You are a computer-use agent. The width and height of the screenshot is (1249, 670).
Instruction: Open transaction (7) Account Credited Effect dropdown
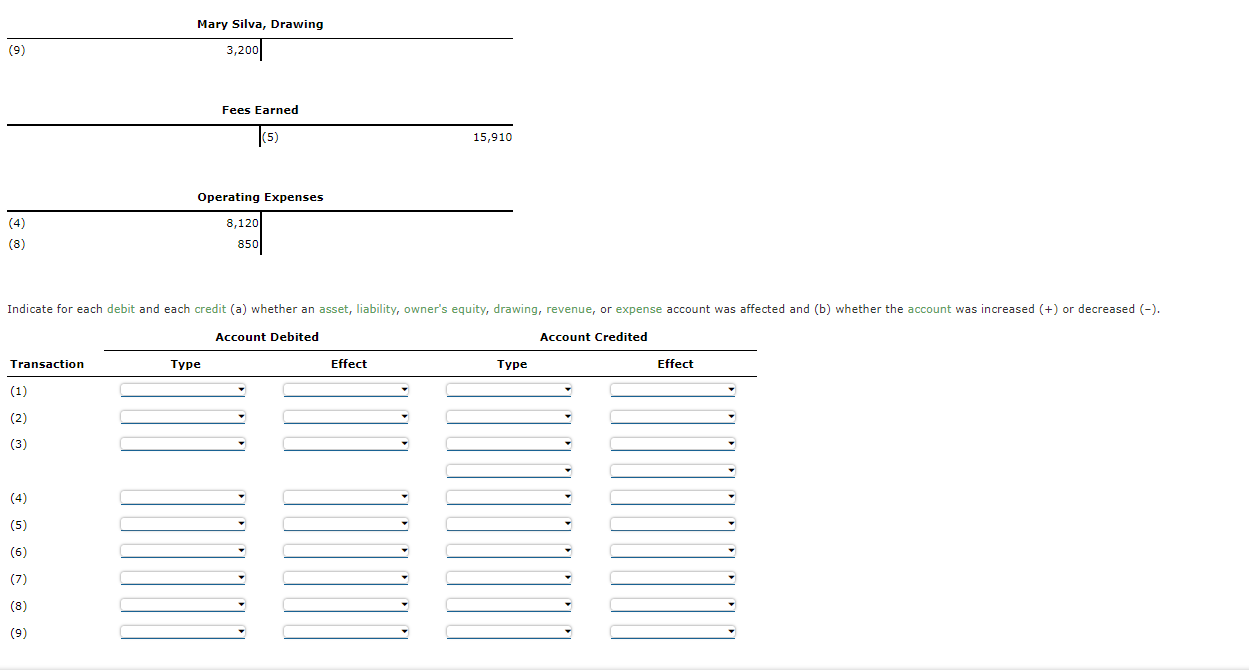pyautogui.click(x=673, y=578)
